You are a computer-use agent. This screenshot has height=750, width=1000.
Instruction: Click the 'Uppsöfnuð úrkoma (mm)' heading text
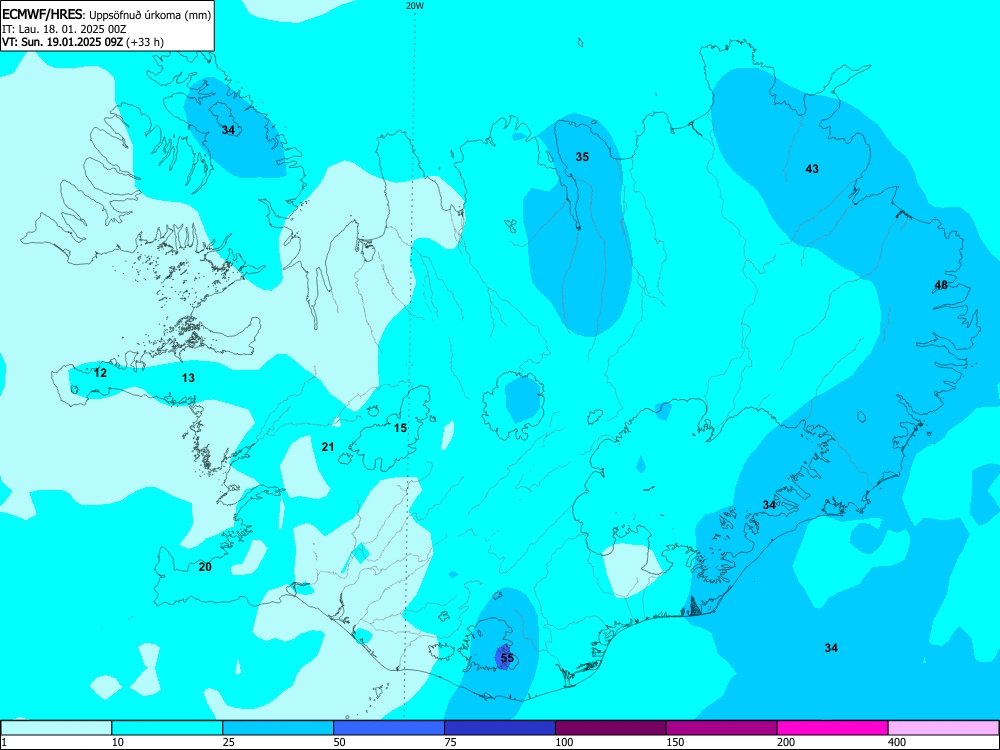[x=149, y=16]
